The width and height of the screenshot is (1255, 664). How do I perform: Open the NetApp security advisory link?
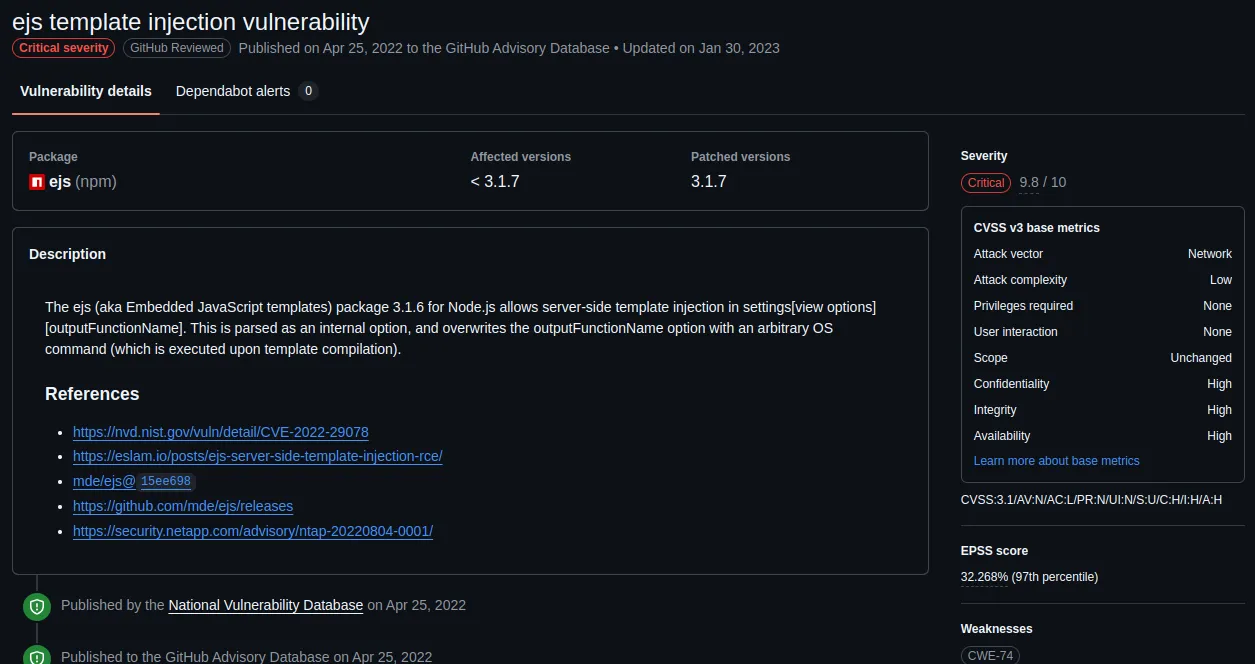tap(253, 531)
